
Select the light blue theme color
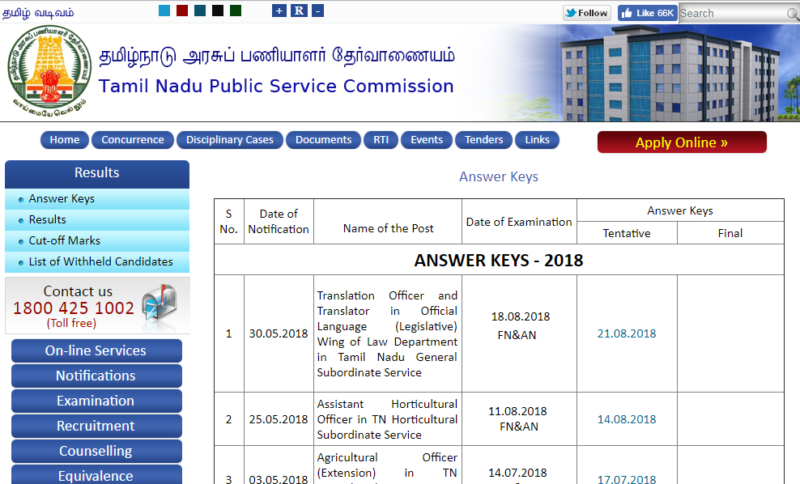pyautogui.click(x=164, y=11)
